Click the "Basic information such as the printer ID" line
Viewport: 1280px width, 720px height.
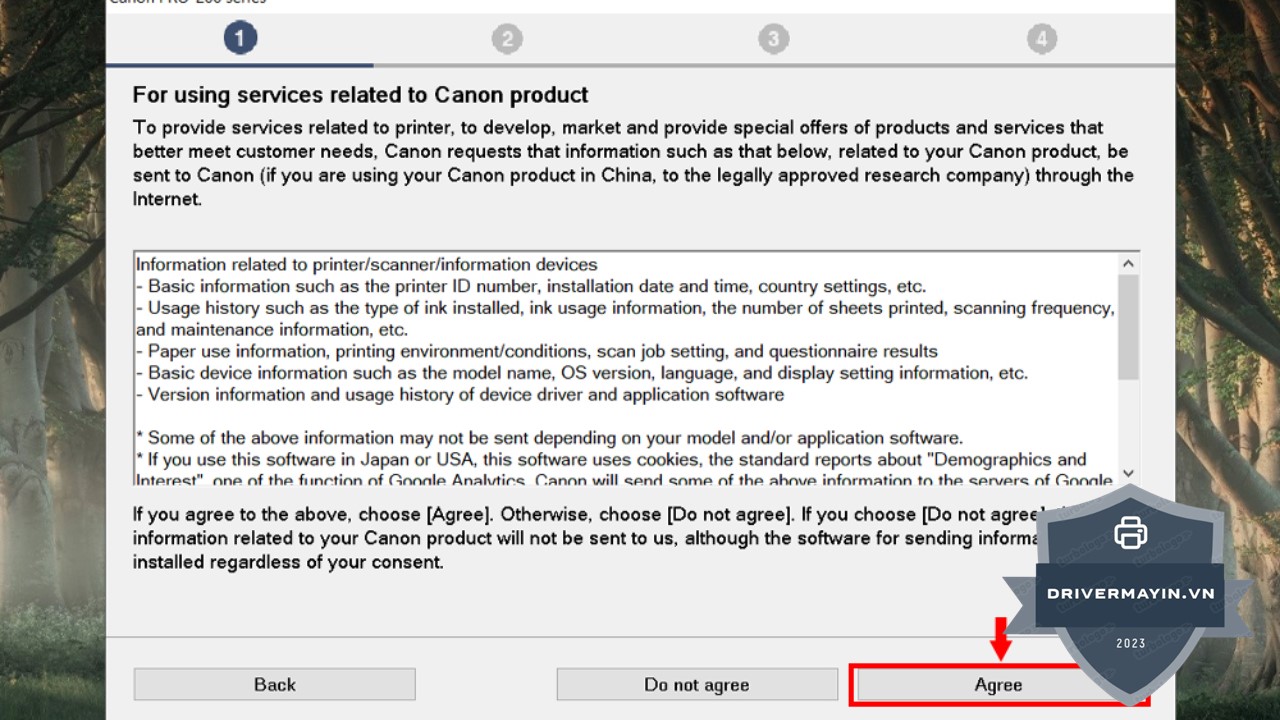(532, 286)
